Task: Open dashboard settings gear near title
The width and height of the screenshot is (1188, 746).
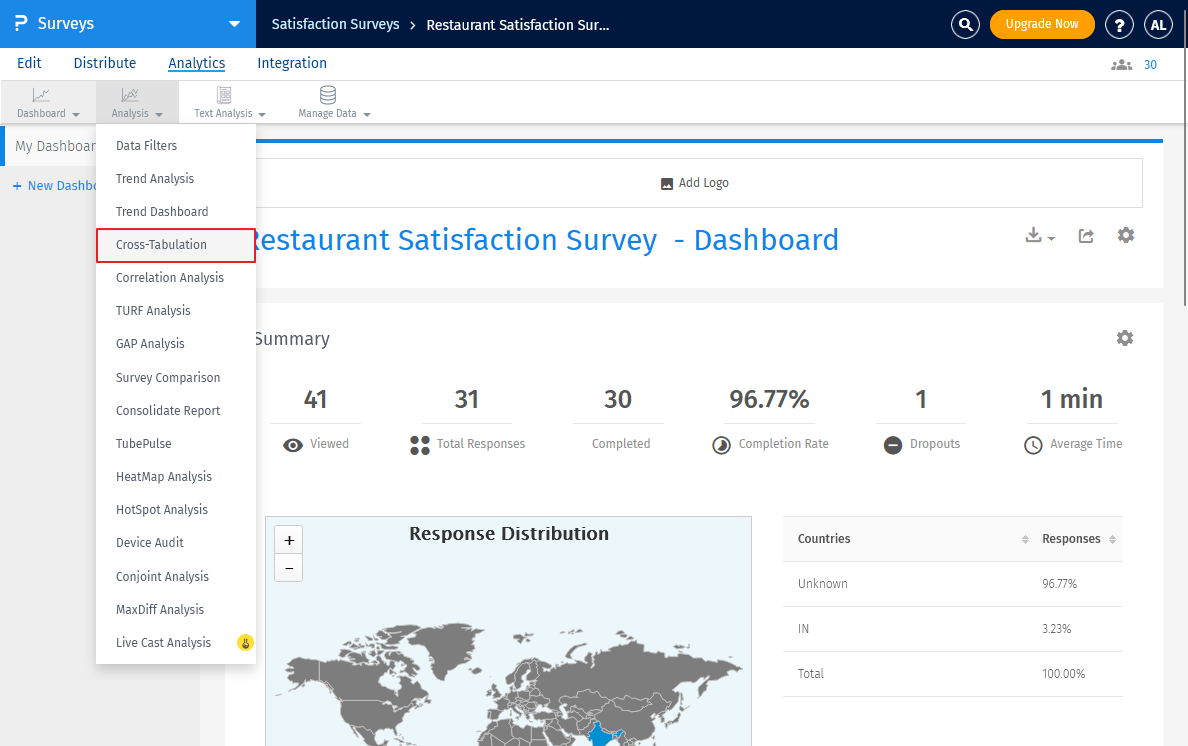Action: (1126, 235)
